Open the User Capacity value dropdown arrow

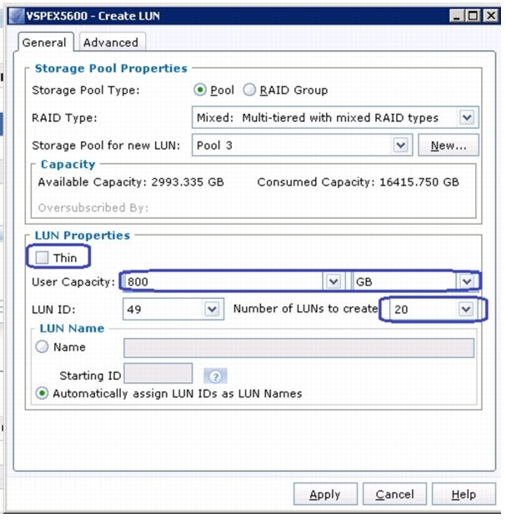[333, 282]
